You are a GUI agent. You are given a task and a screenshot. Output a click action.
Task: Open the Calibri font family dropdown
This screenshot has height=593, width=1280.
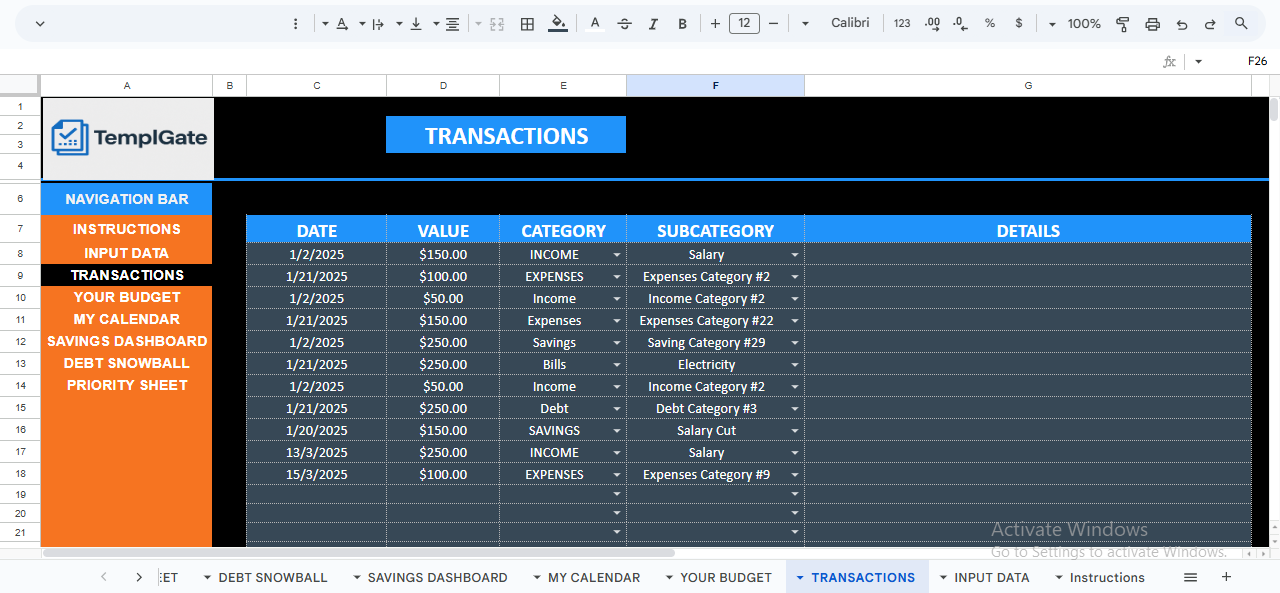tap(835, 23)
